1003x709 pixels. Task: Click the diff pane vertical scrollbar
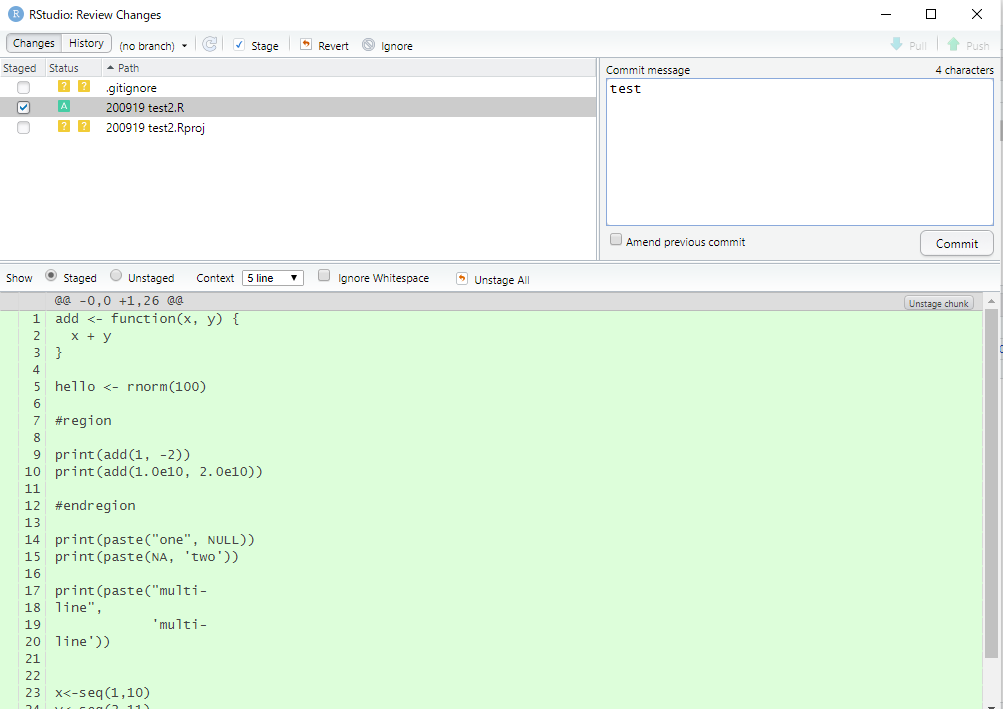991,483
